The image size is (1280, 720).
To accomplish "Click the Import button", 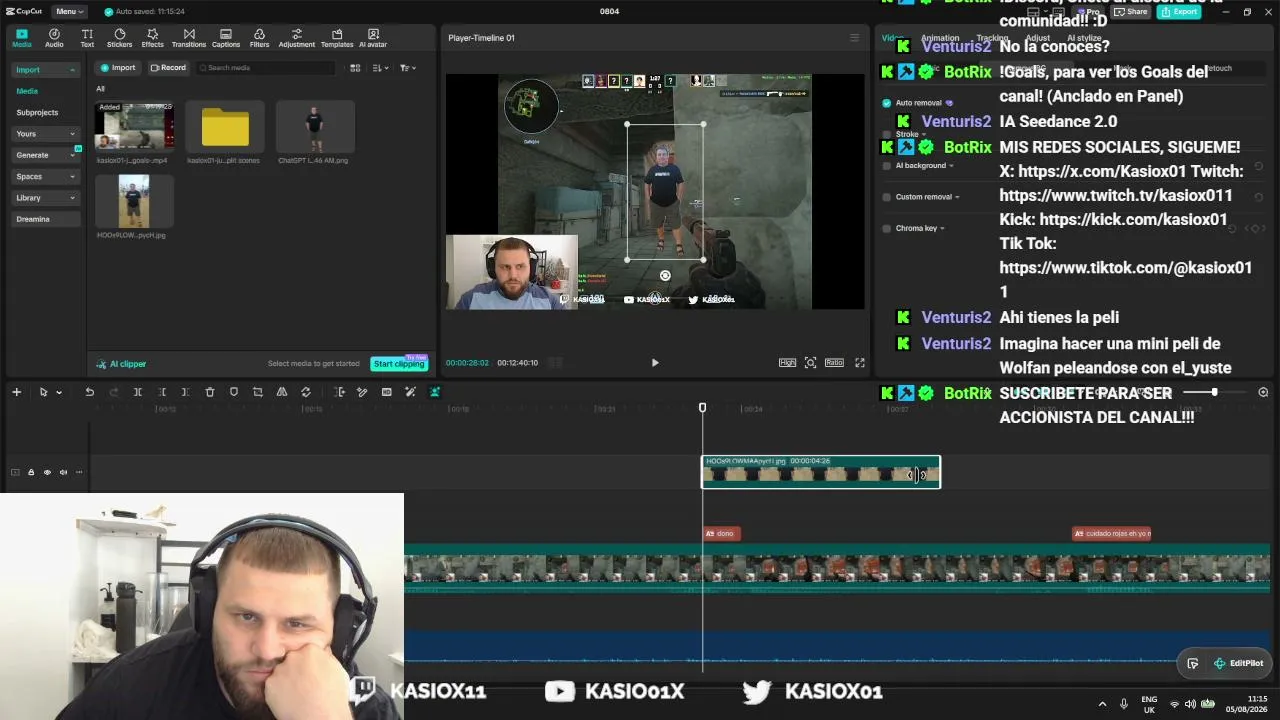I will point(118,68).
